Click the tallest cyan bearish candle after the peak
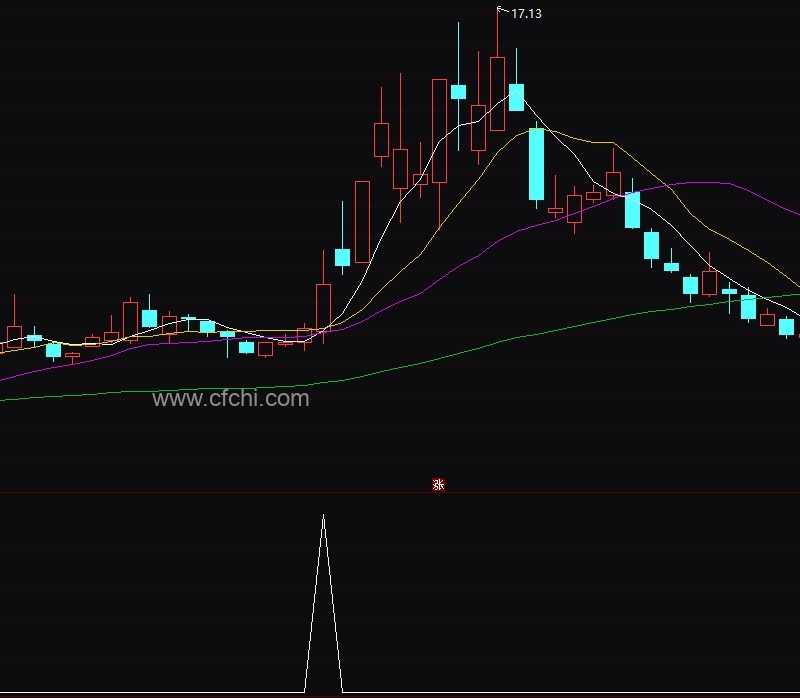This screenshot has height=698, width=800. point(536,164)
